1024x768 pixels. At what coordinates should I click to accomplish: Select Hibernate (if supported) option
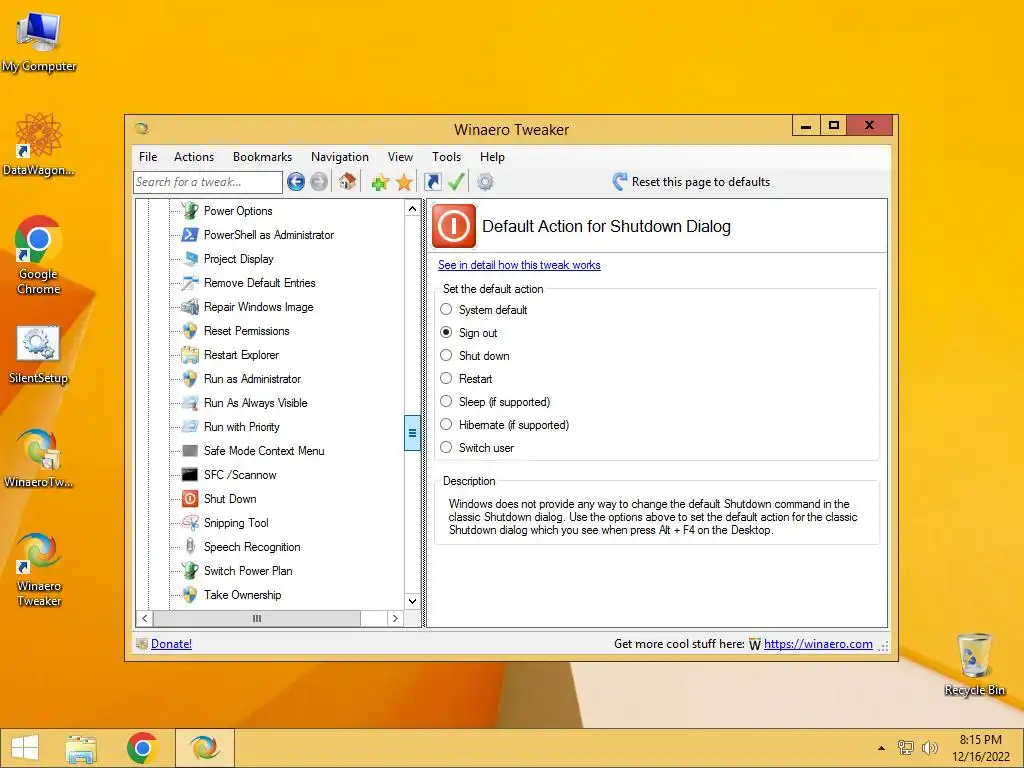pos(446,424)
